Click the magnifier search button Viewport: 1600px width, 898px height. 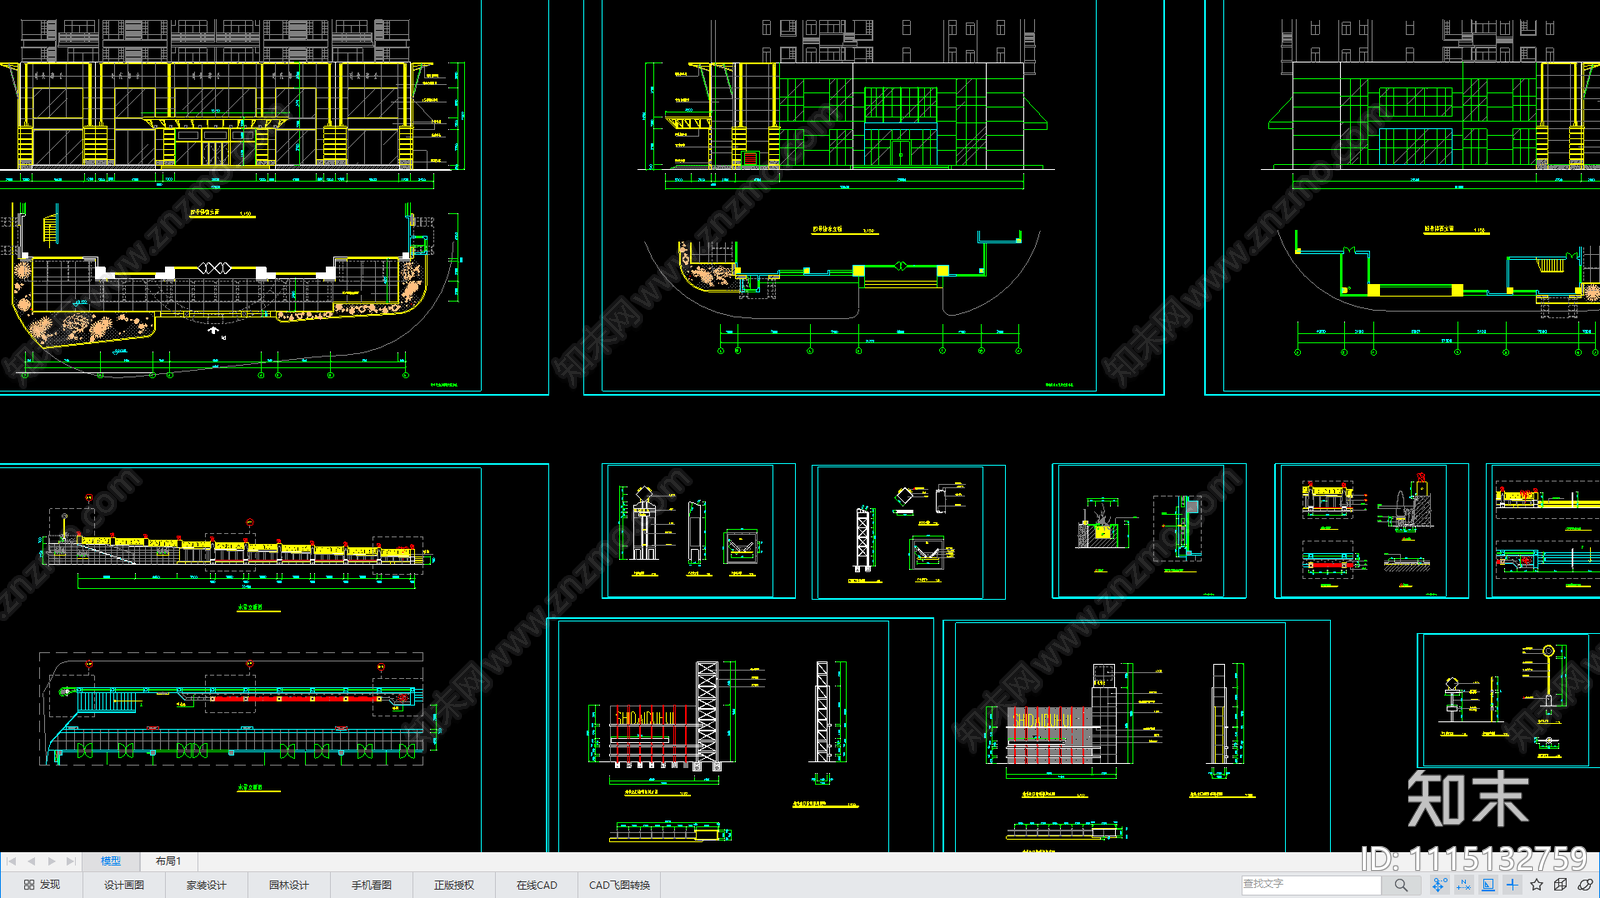(1401, 885)
